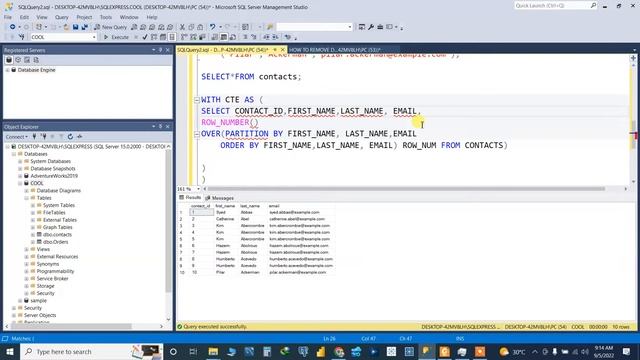Open File Explorer from the taskbar

point(213,351)
